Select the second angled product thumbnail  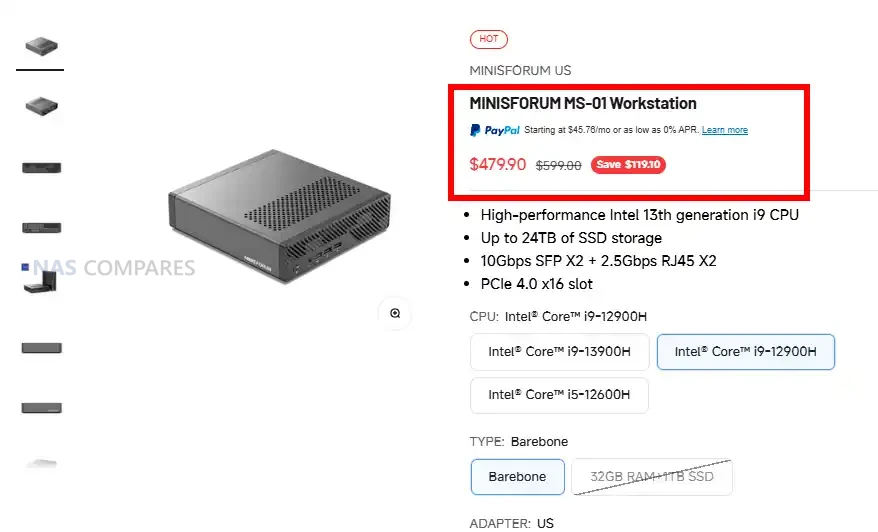click(41, 106)
